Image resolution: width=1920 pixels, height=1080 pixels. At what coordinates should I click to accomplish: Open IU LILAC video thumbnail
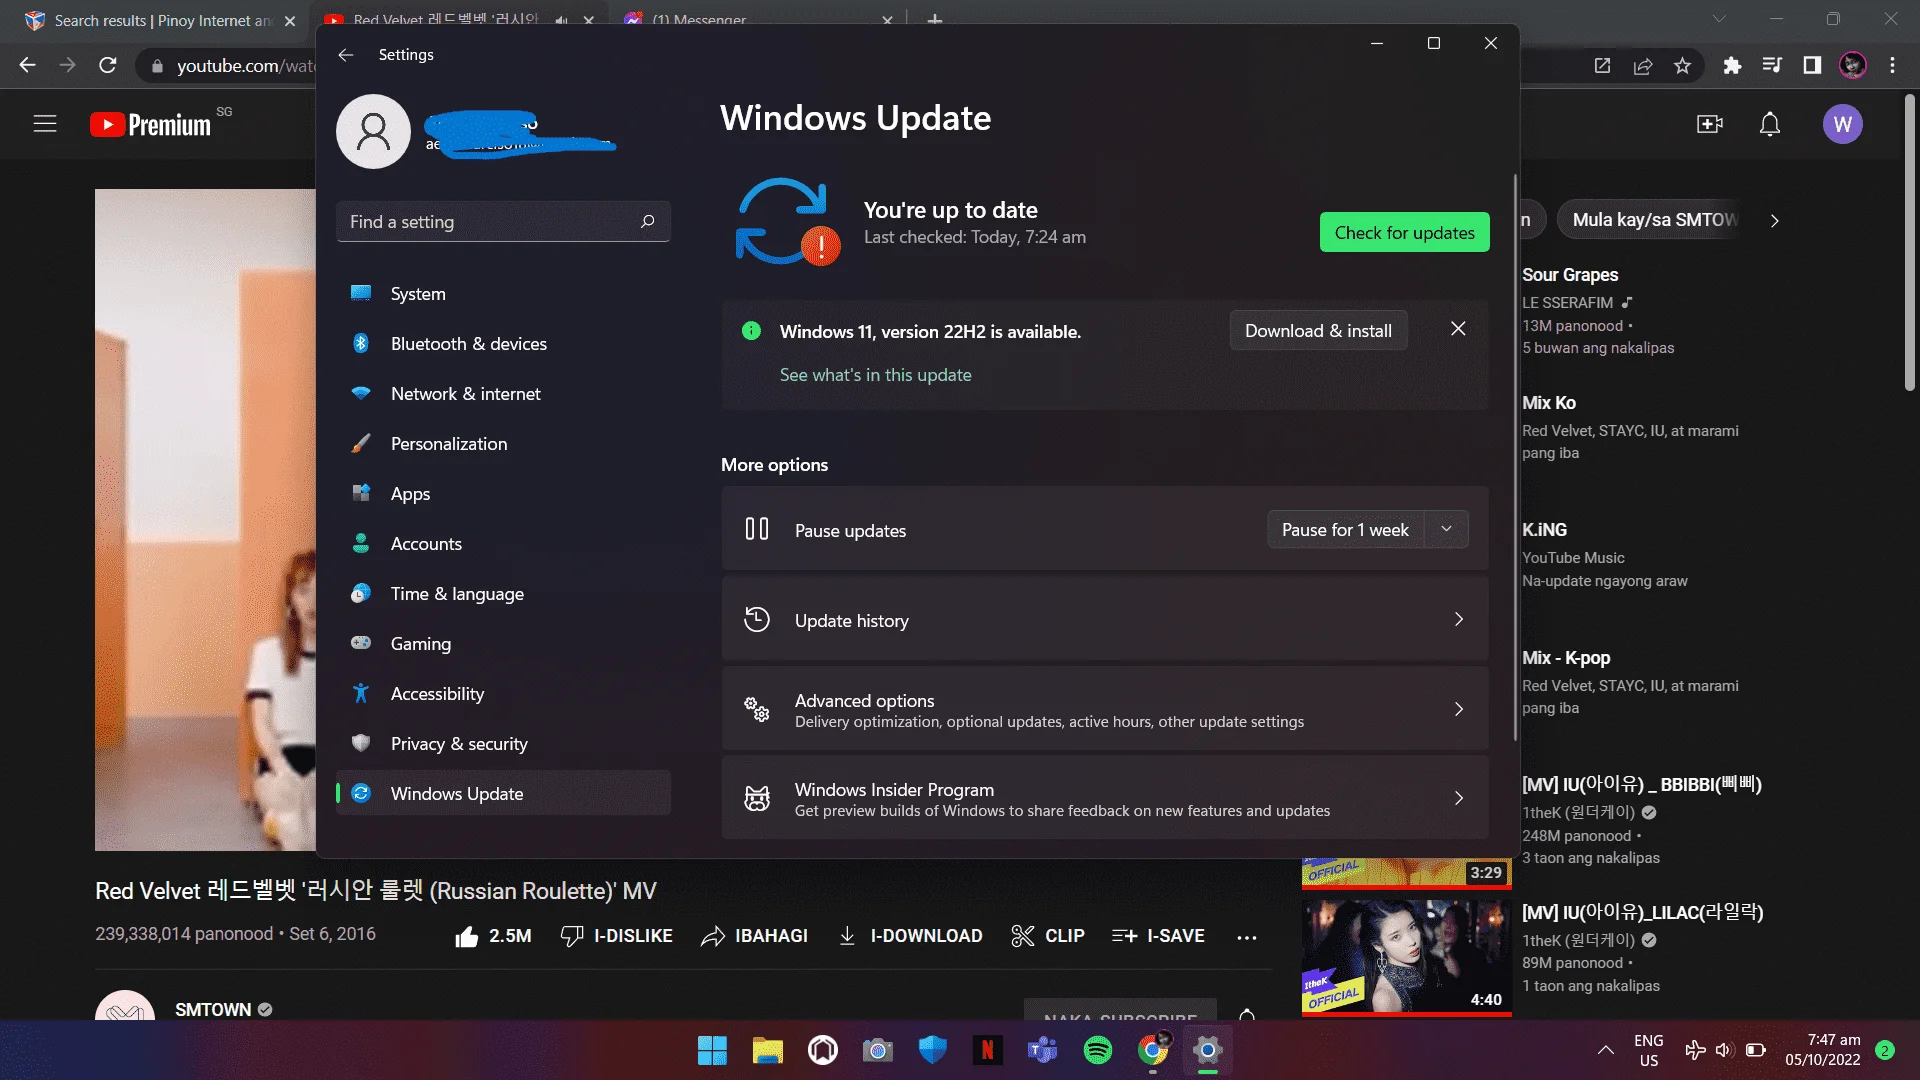(1406, 956)
